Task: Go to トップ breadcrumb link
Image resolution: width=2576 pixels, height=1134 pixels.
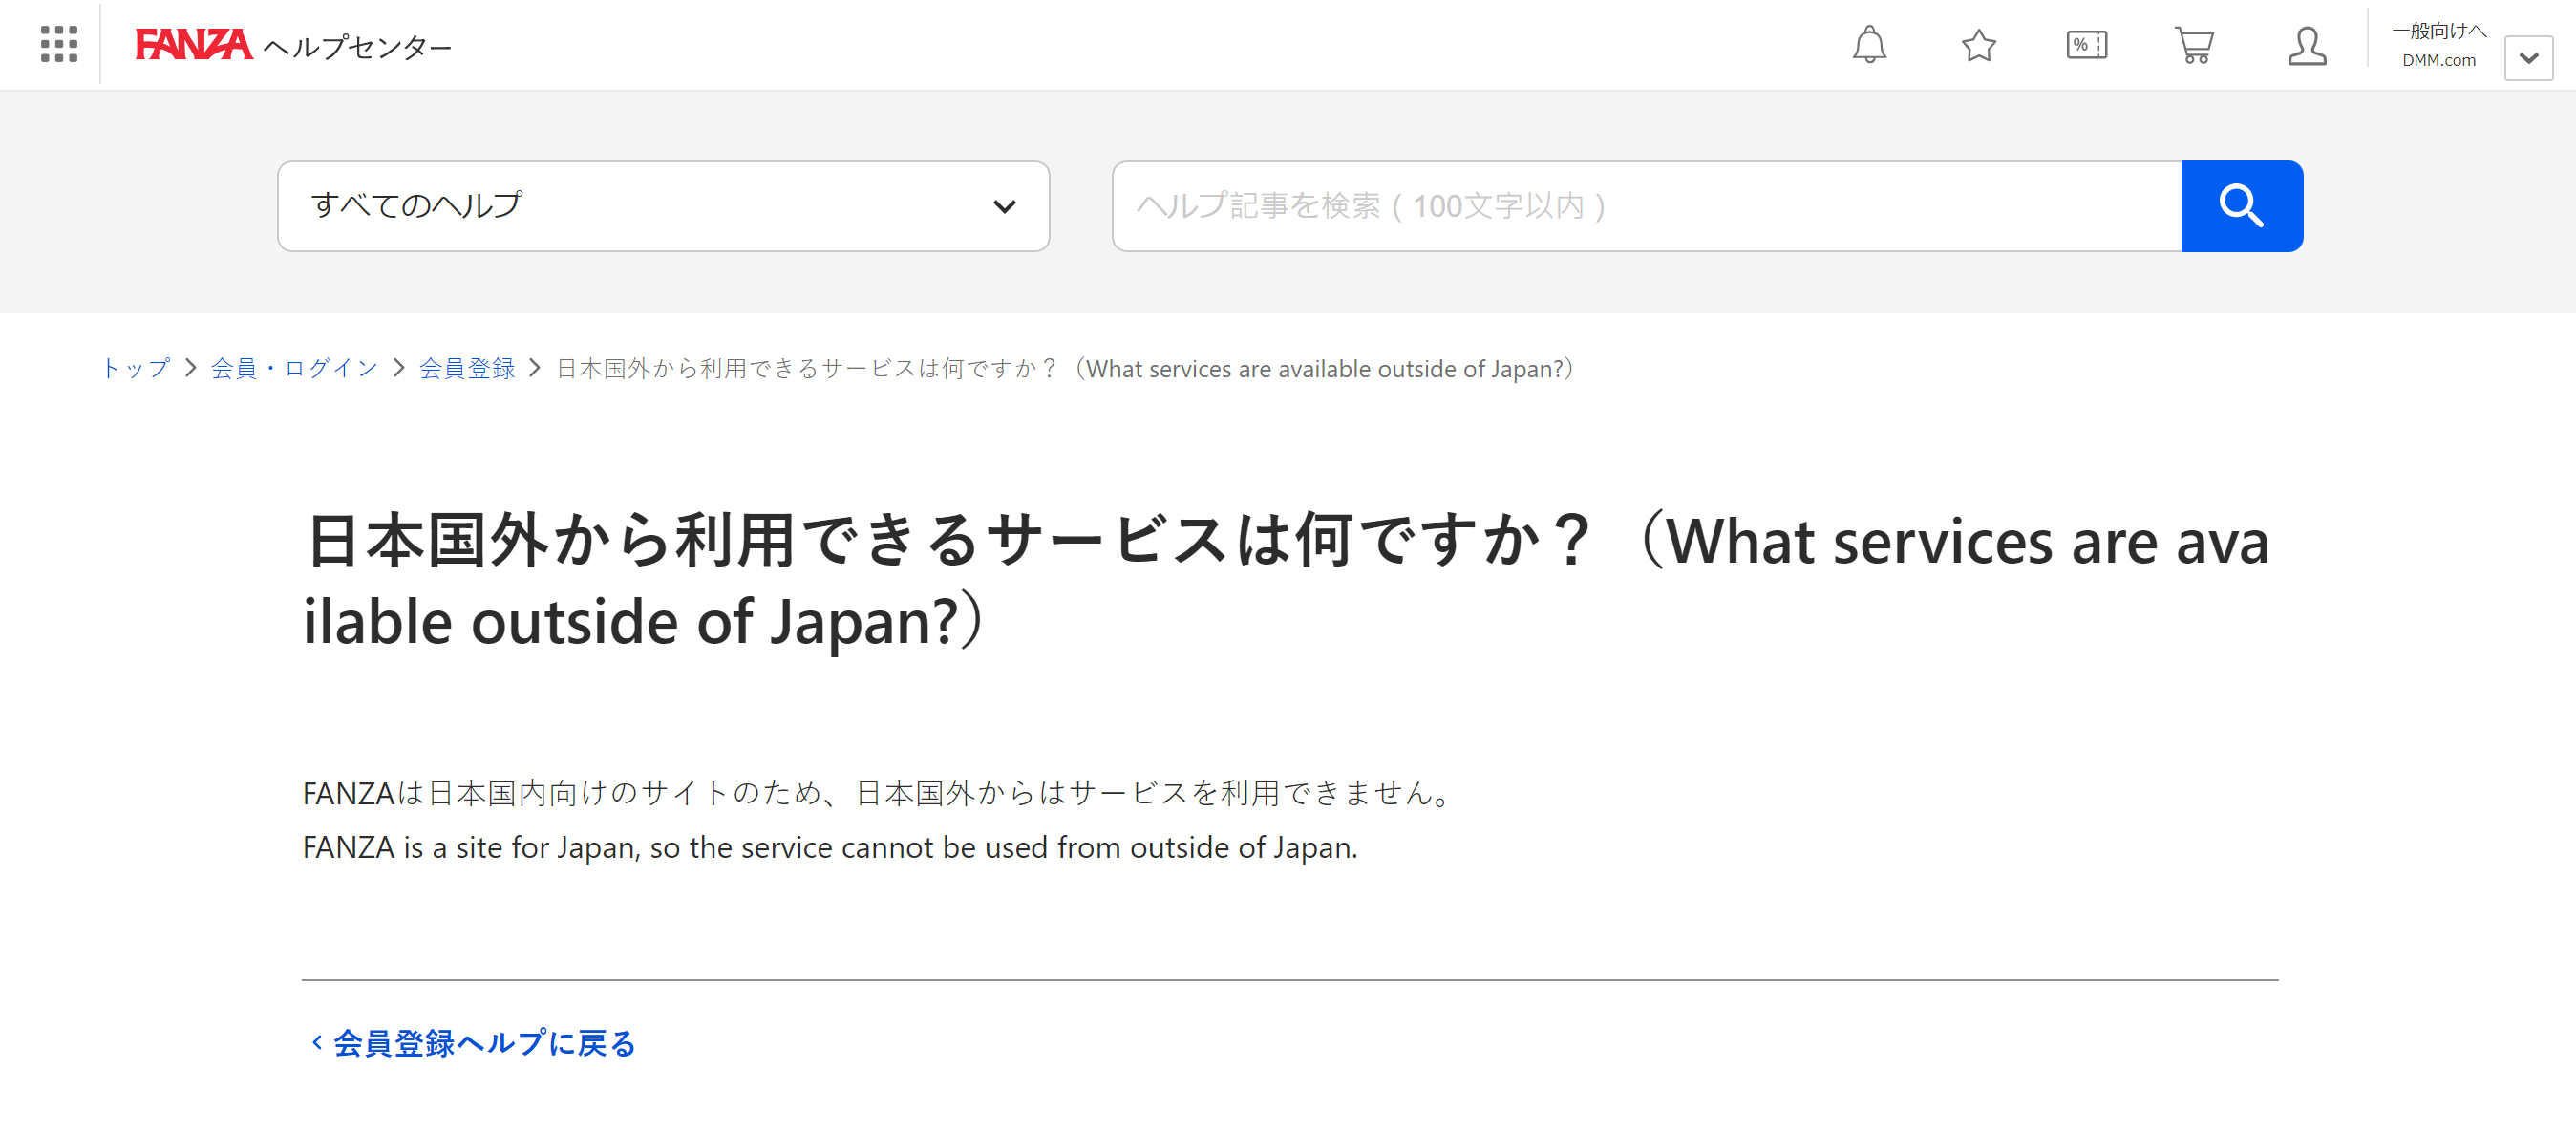Action: [x=136, y=369]
